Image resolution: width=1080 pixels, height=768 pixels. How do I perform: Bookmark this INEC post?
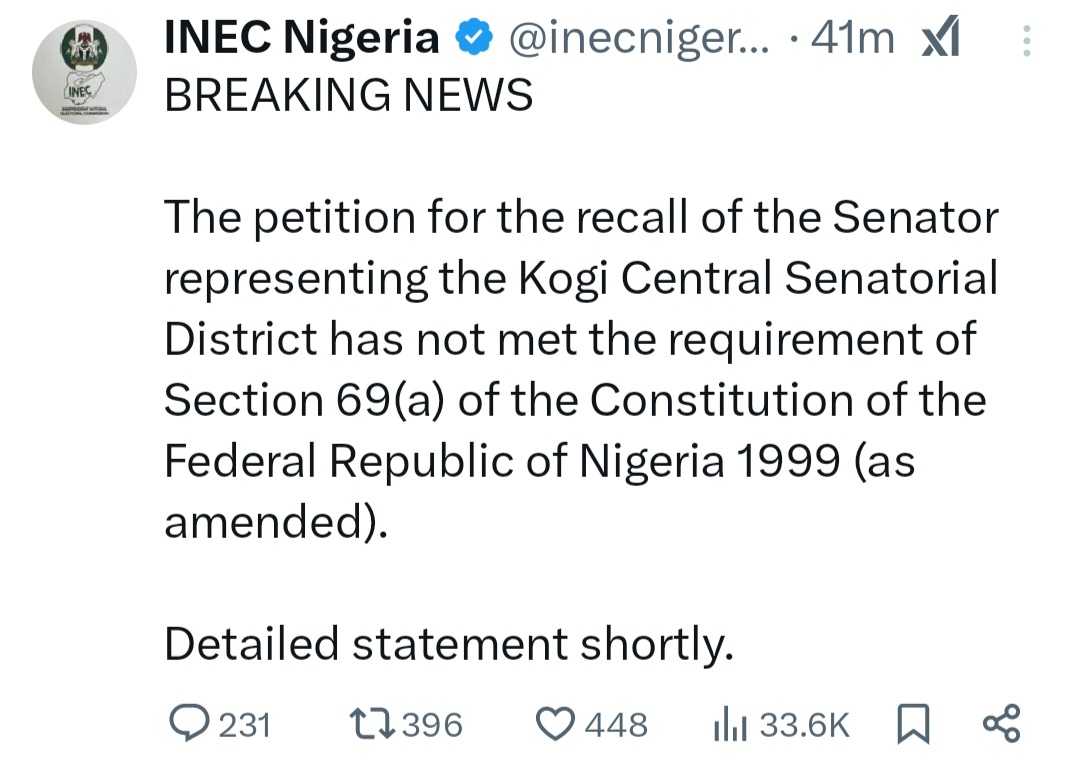tap(913, 724)
